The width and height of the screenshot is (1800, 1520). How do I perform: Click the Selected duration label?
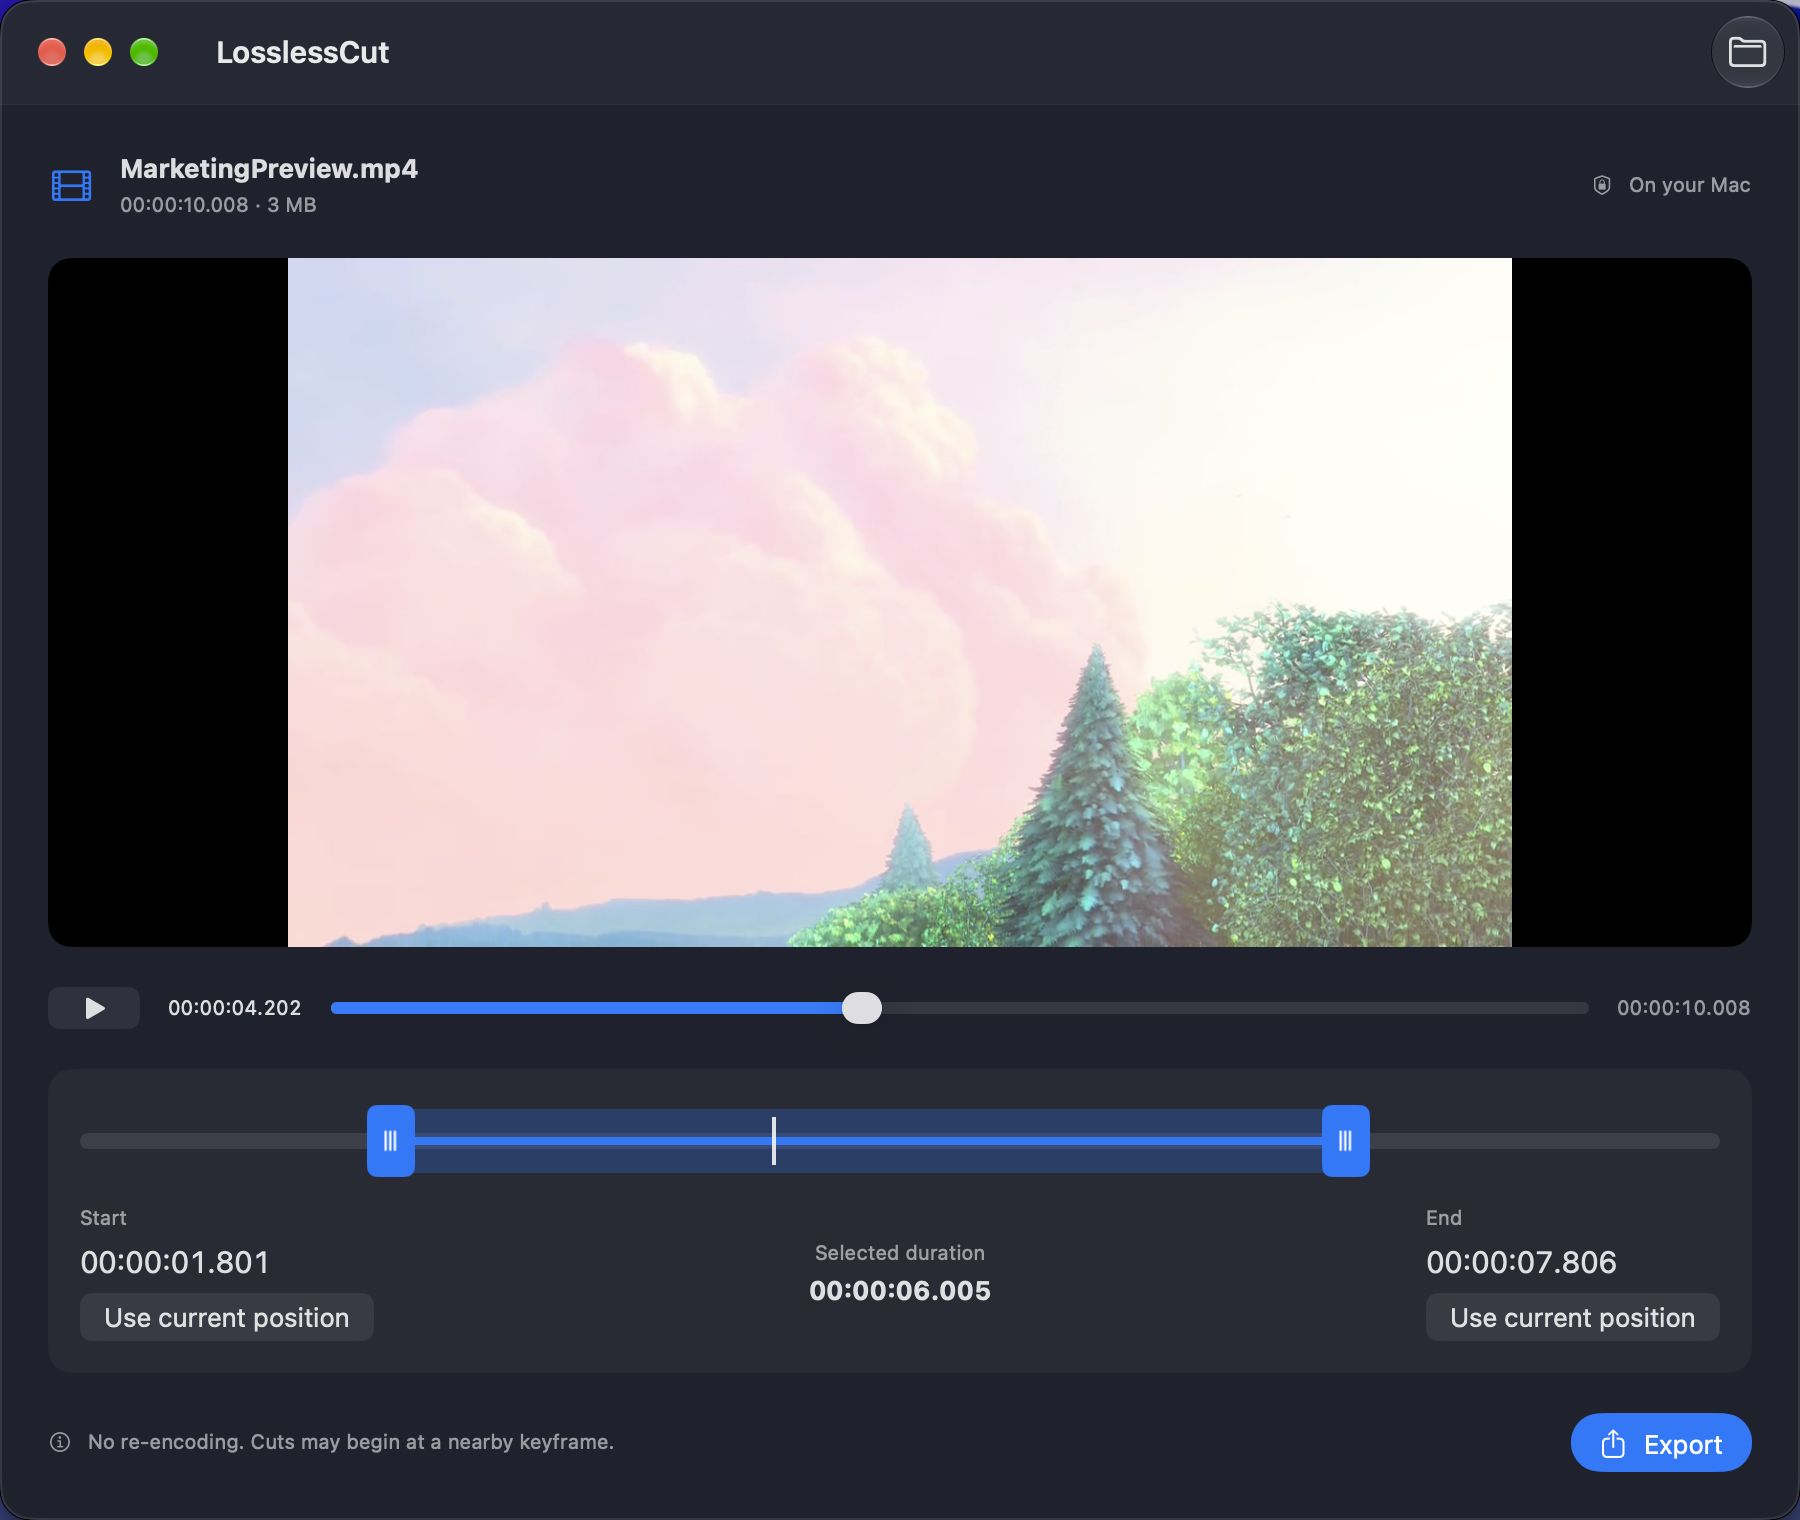click(900, 1253)
